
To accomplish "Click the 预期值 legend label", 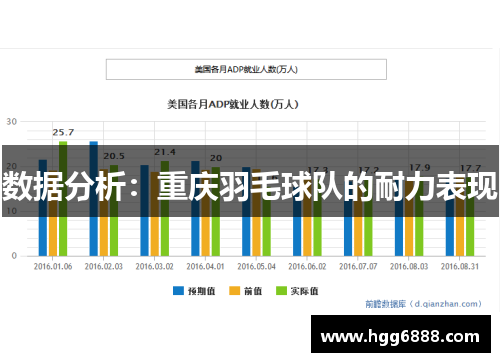I will pyautogui.click(x=201, y=291).
